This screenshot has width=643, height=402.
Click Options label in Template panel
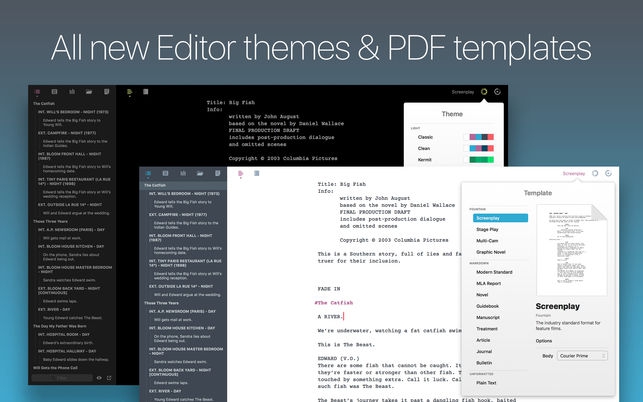(544, 341)
